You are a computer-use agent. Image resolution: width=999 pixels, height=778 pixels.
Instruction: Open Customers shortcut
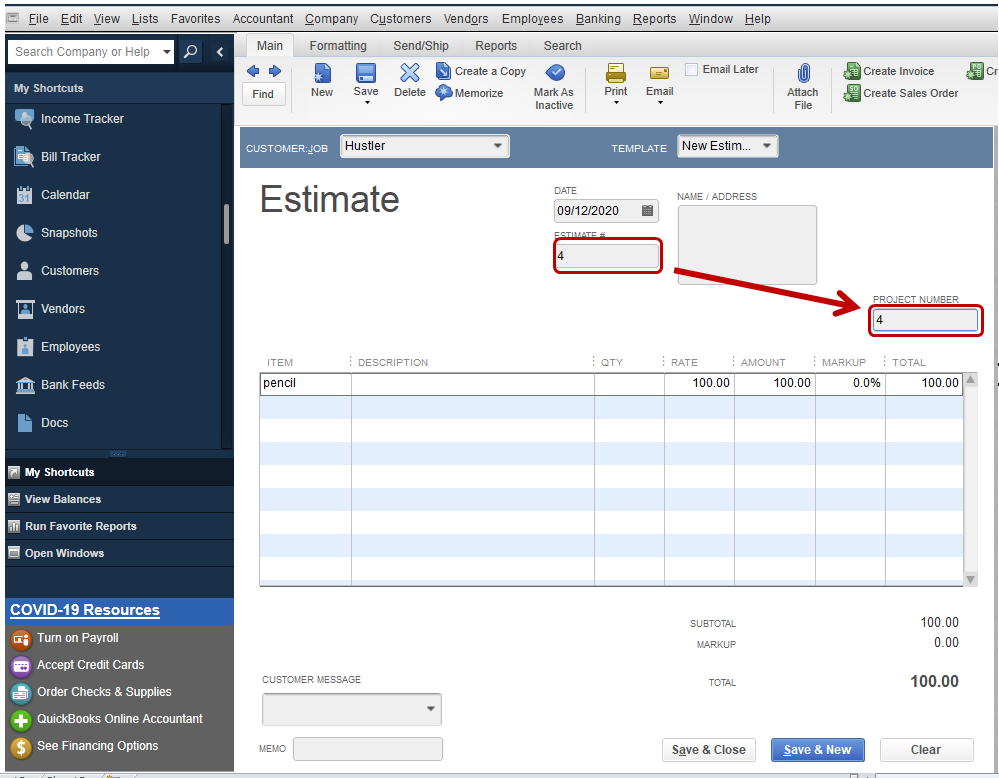tap(57, 271)
